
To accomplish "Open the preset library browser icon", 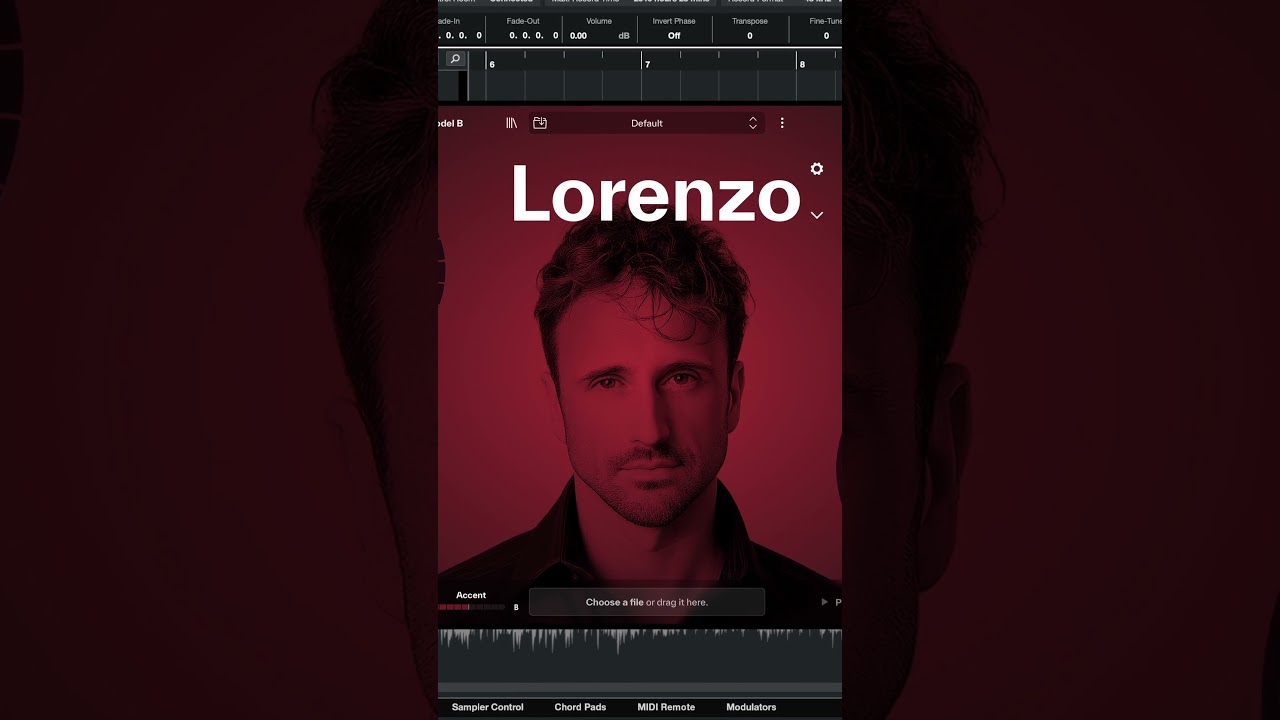I will point(511,123).
